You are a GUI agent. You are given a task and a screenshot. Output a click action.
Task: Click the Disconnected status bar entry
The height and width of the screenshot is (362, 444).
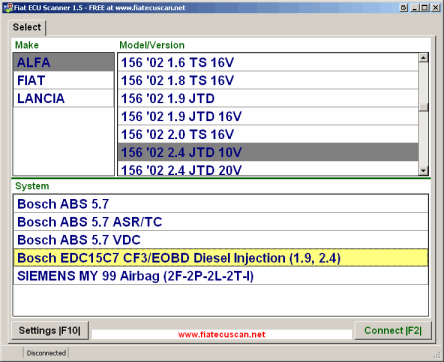pyautogui.click(x=46, y=353)
